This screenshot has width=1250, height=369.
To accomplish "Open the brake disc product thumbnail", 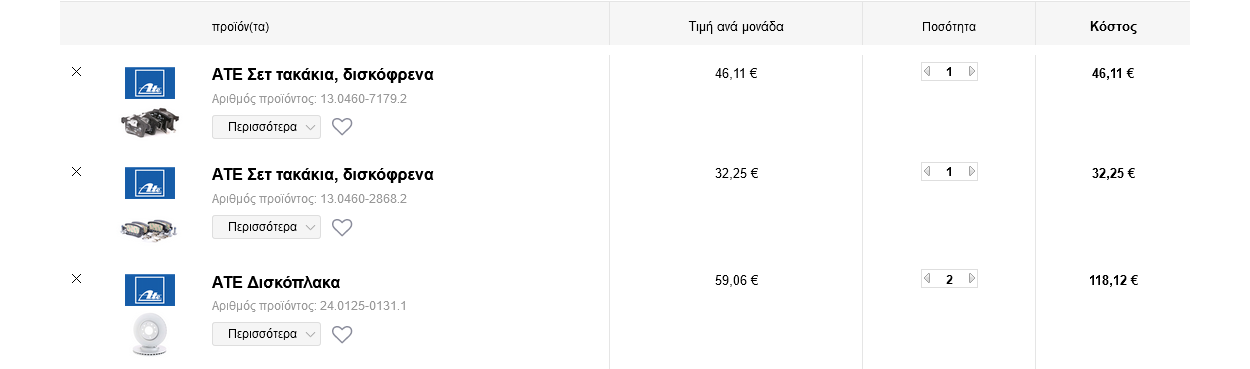I will tap(149, 335).
